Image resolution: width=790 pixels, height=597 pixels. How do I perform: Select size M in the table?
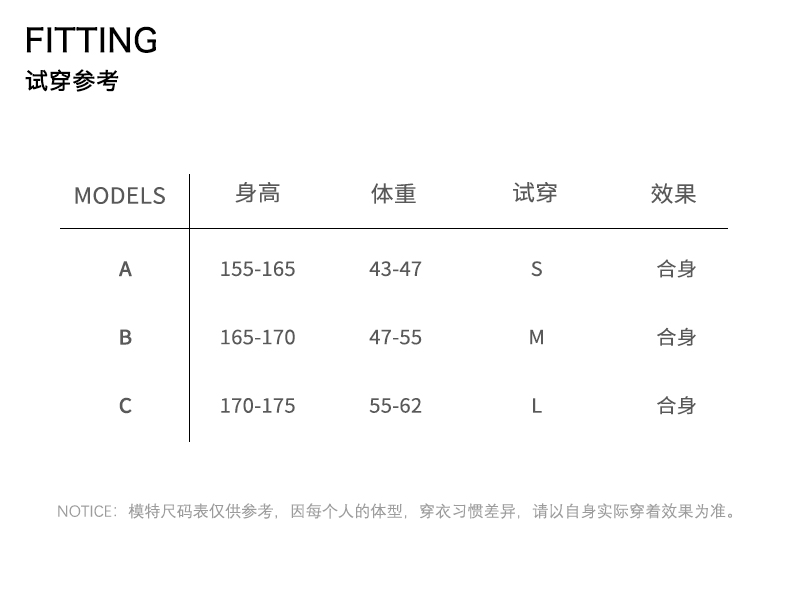(x=536, y=337)
